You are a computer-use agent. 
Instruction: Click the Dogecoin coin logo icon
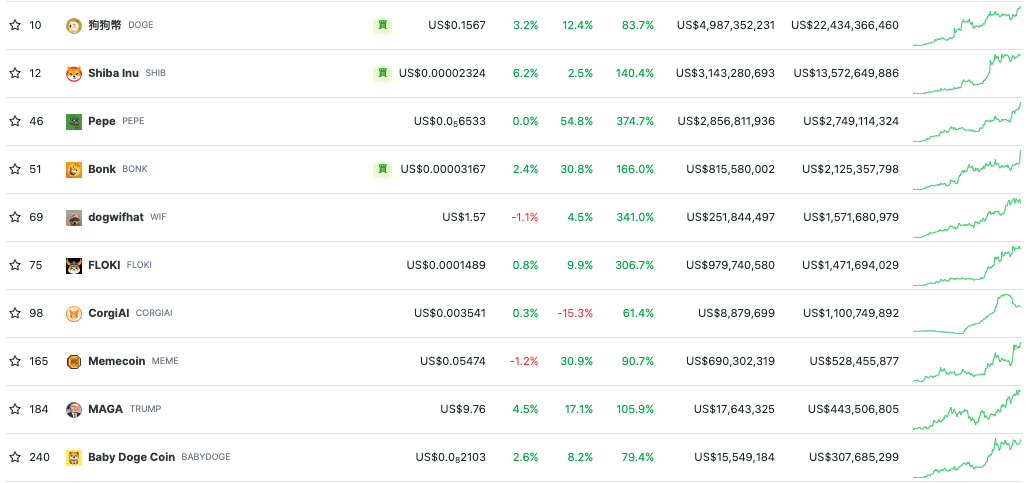(74, 25)
